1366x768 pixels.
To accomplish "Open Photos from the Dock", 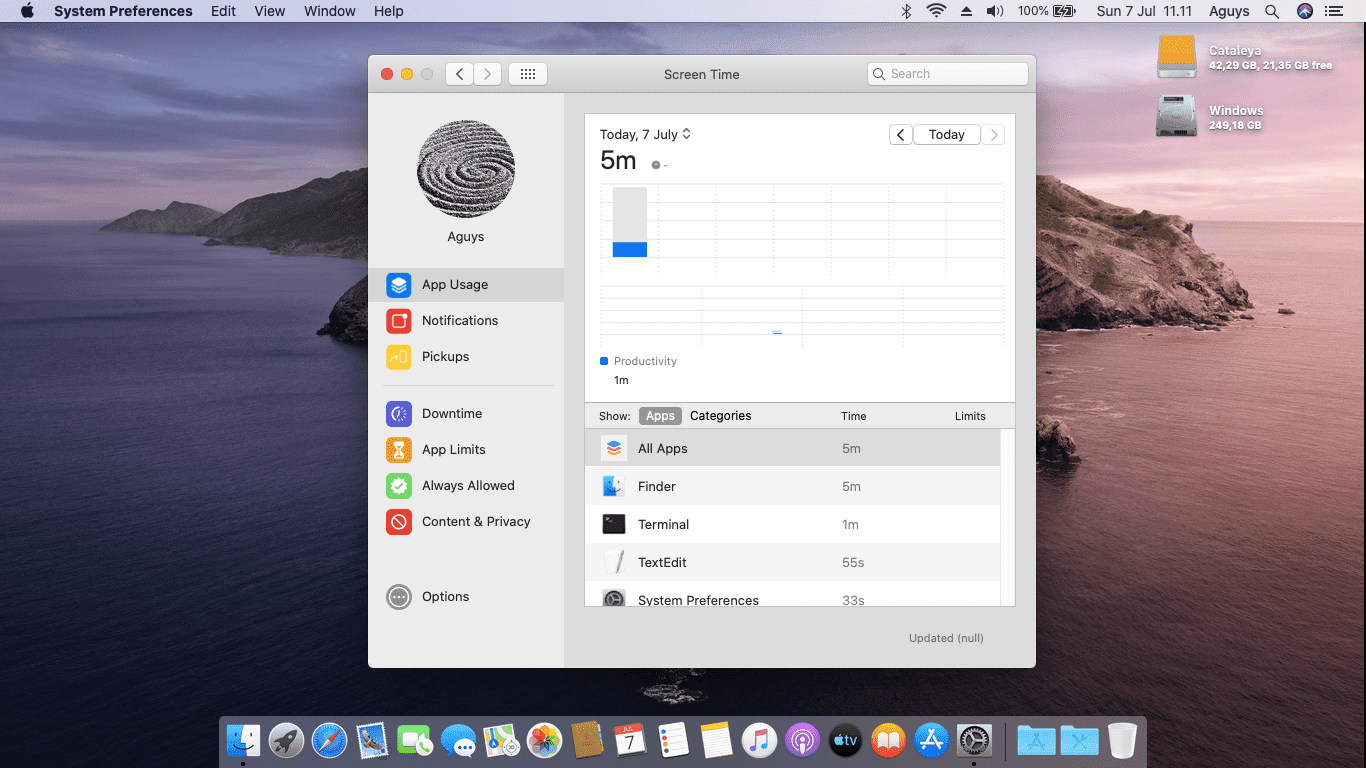I will (x=544, y=740).
